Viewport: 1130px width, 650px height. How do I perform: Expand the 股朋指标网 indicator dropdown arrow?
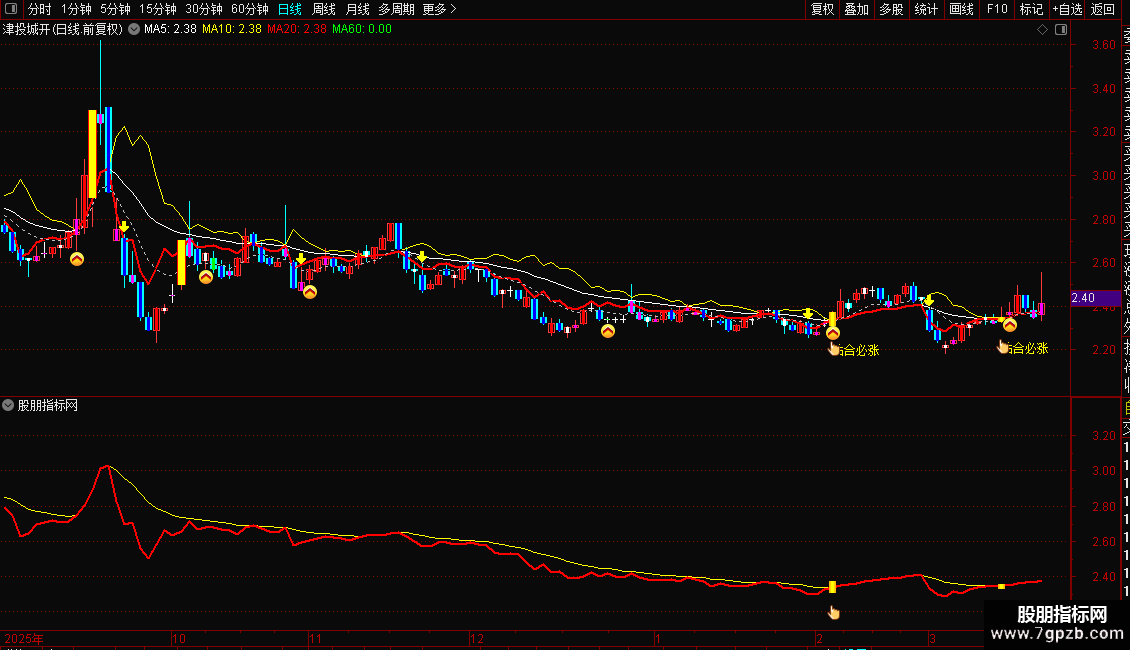[9, 405]
